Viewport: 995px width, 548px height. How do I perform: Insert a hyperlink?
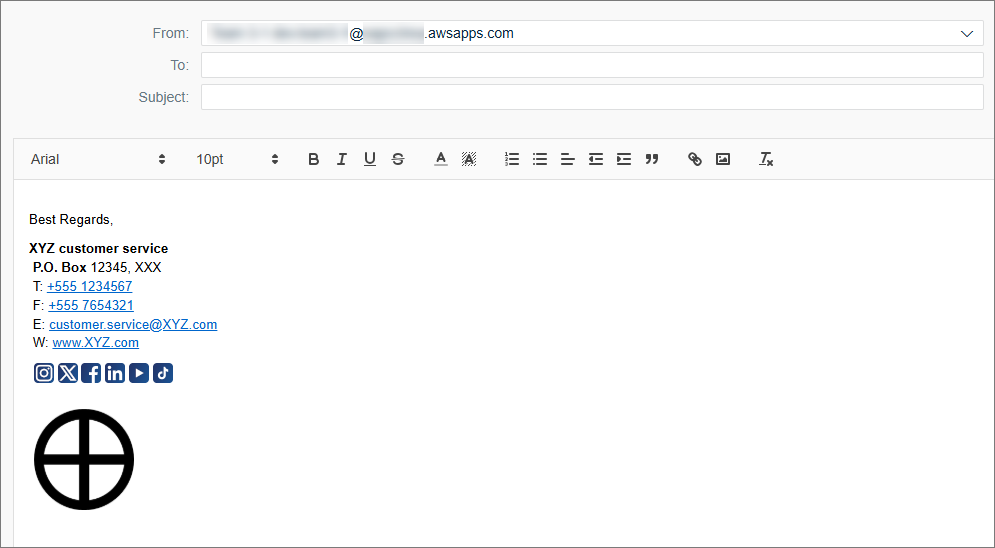tap(695, 159)
